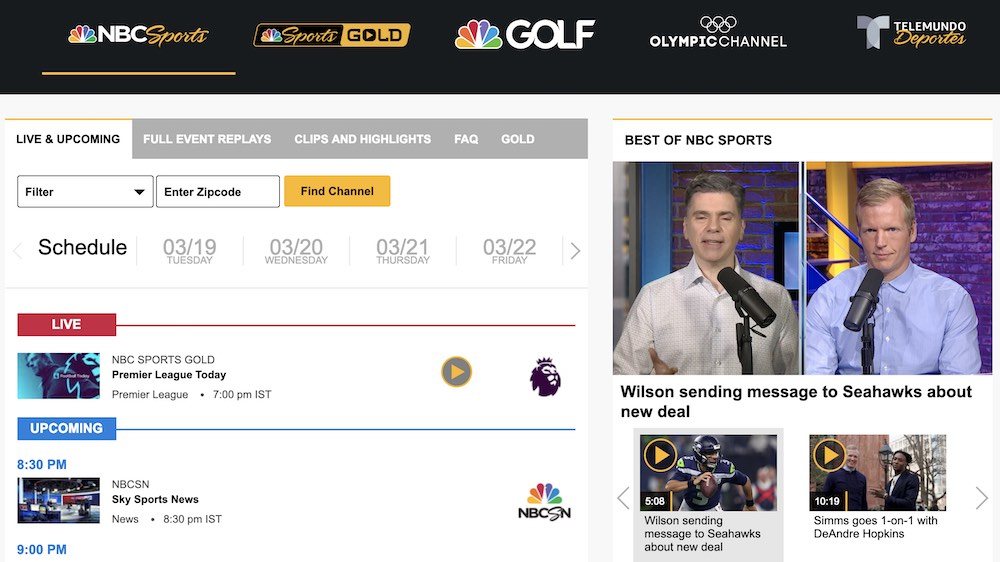This screenshot has width=1000, height=562.
Task: Click the 9:00 PM time heading
Action: [x=41, y=549]
